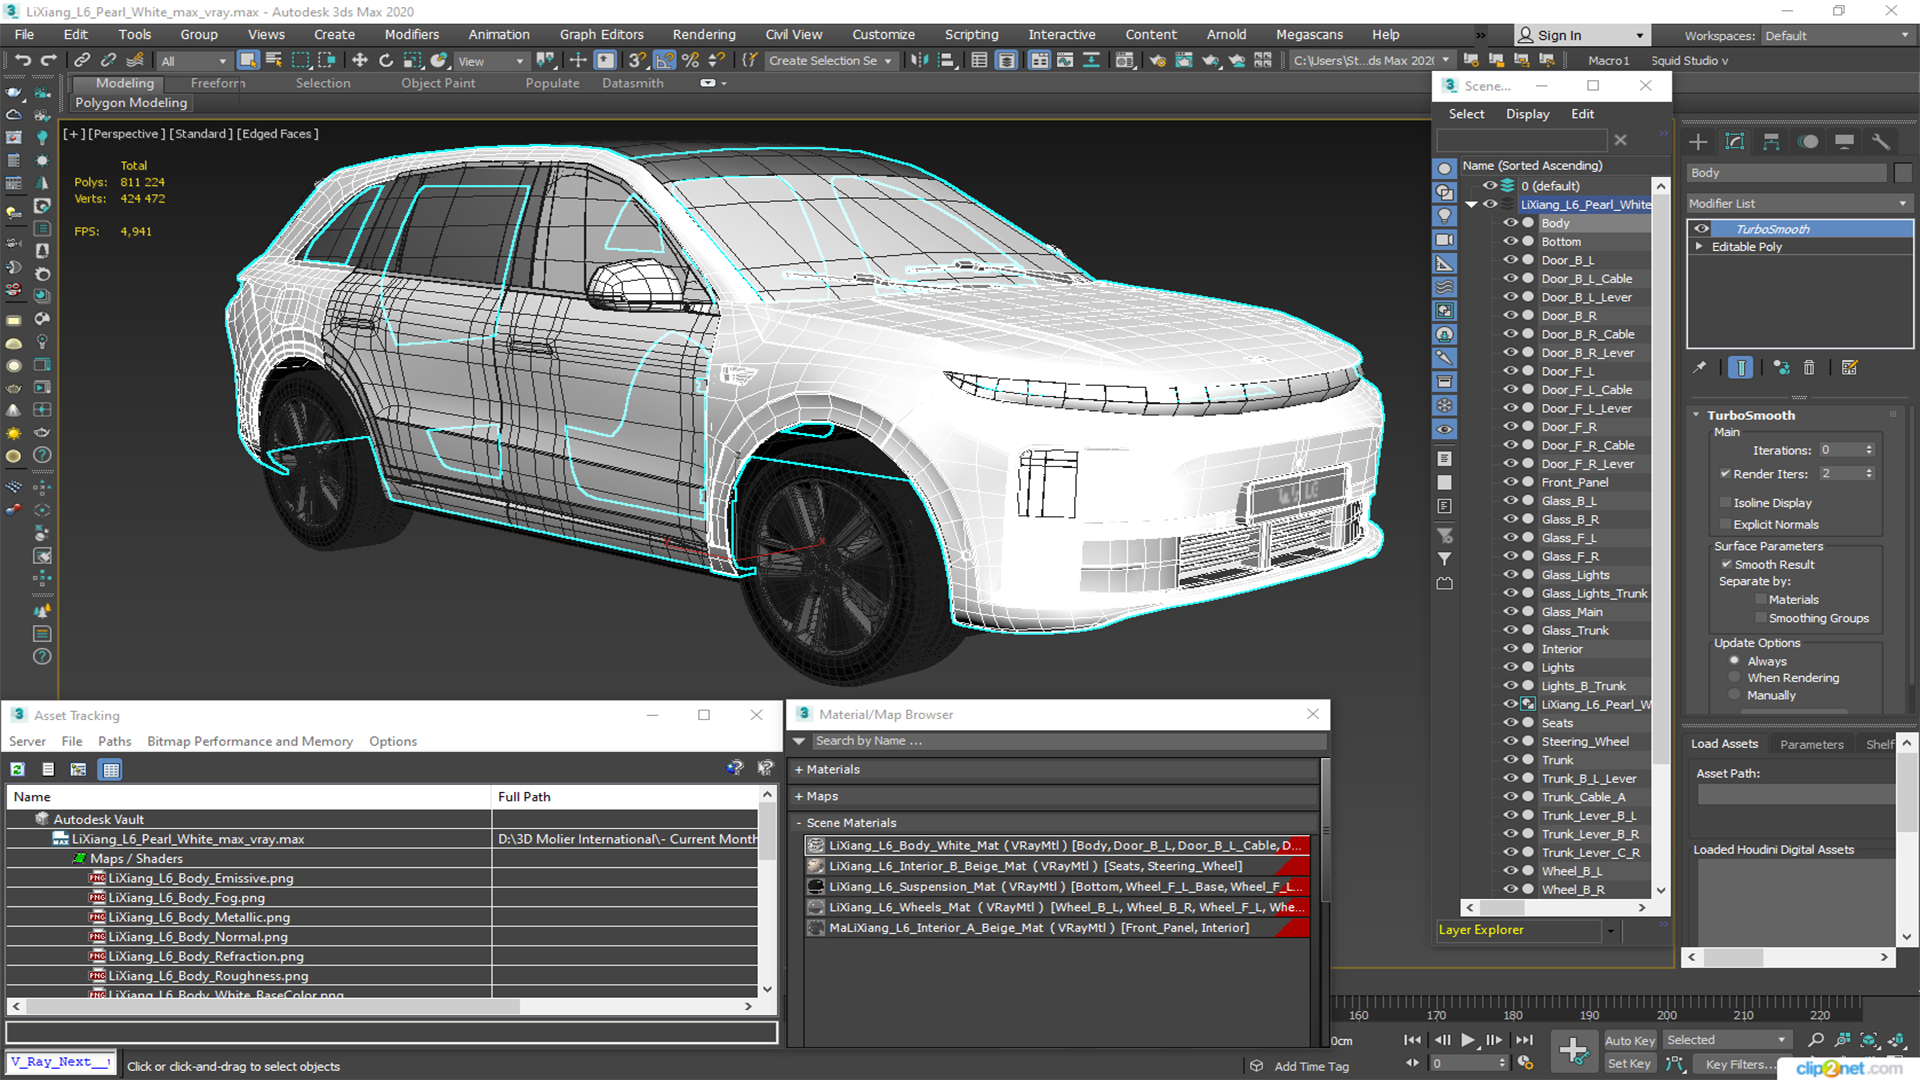Collapse the LiXiang_L6_Pearl_White layer
The image size is (1920, 1080).
(1471, 205)
